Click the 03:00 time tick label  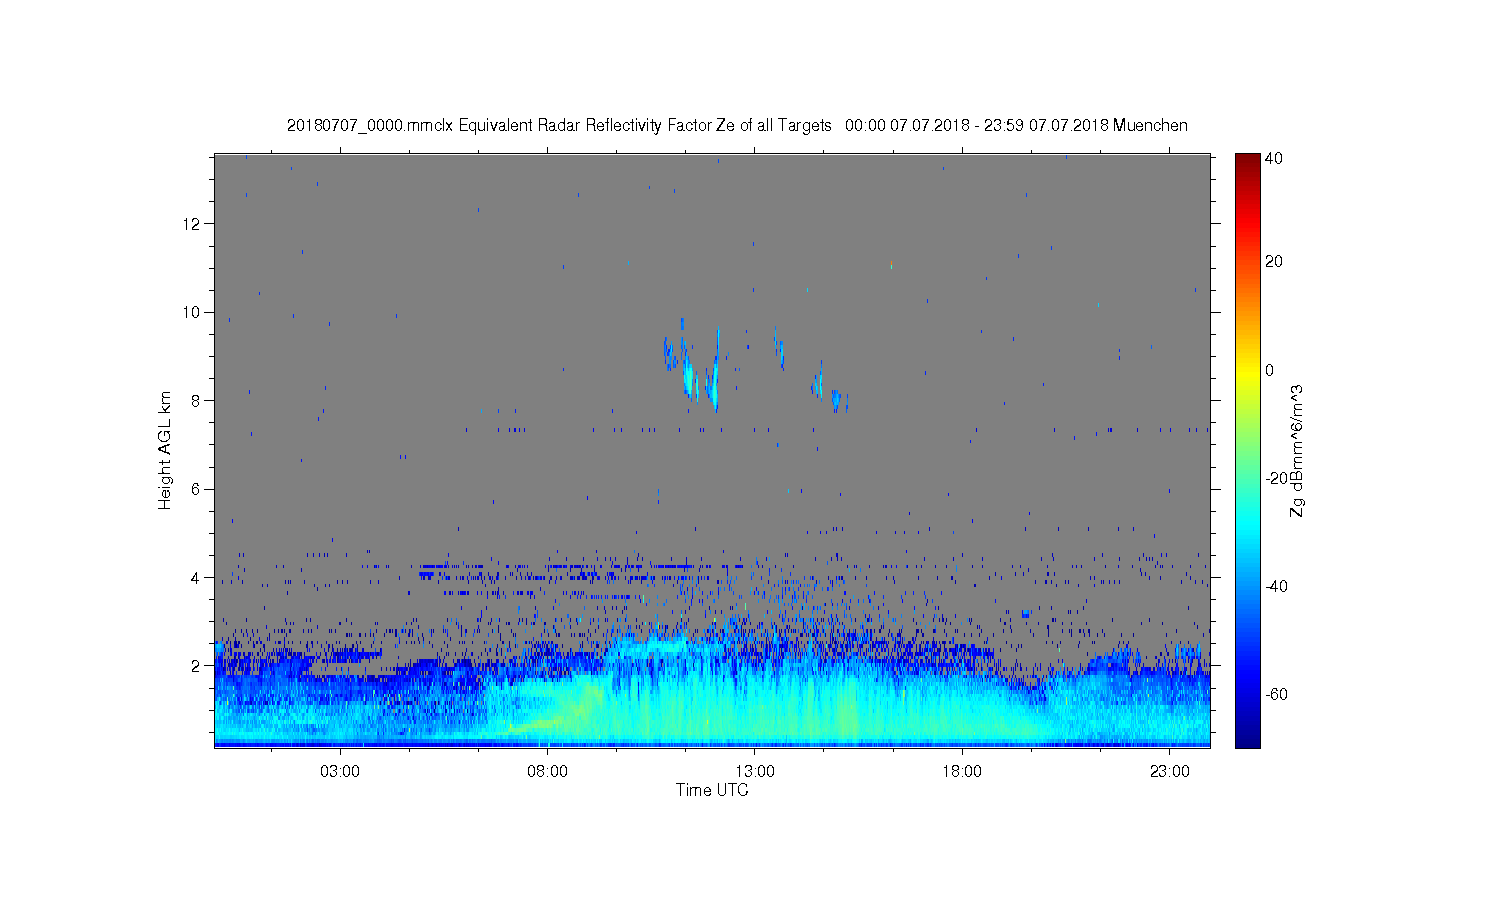click(x=340, y=772)
